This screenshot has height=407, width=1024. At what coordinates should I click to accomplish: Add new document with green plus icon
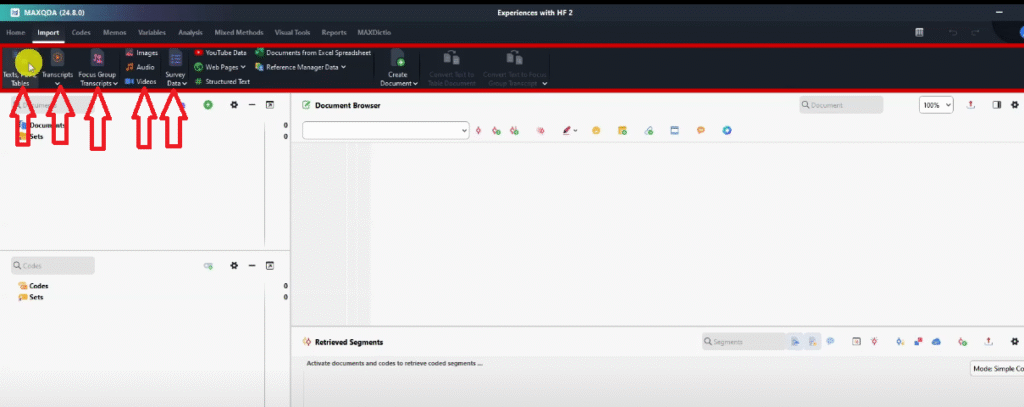point(208,105)
